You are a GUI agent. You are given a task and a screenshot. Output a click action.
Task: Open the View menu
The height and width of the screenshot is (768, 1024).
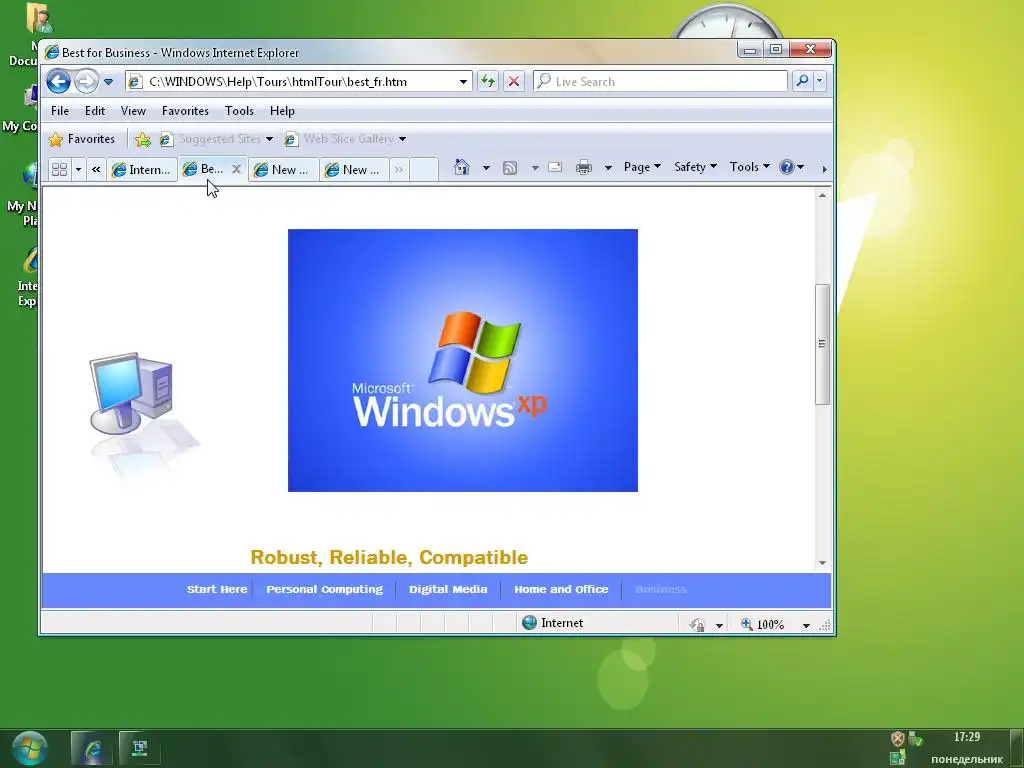coord(133,111)
